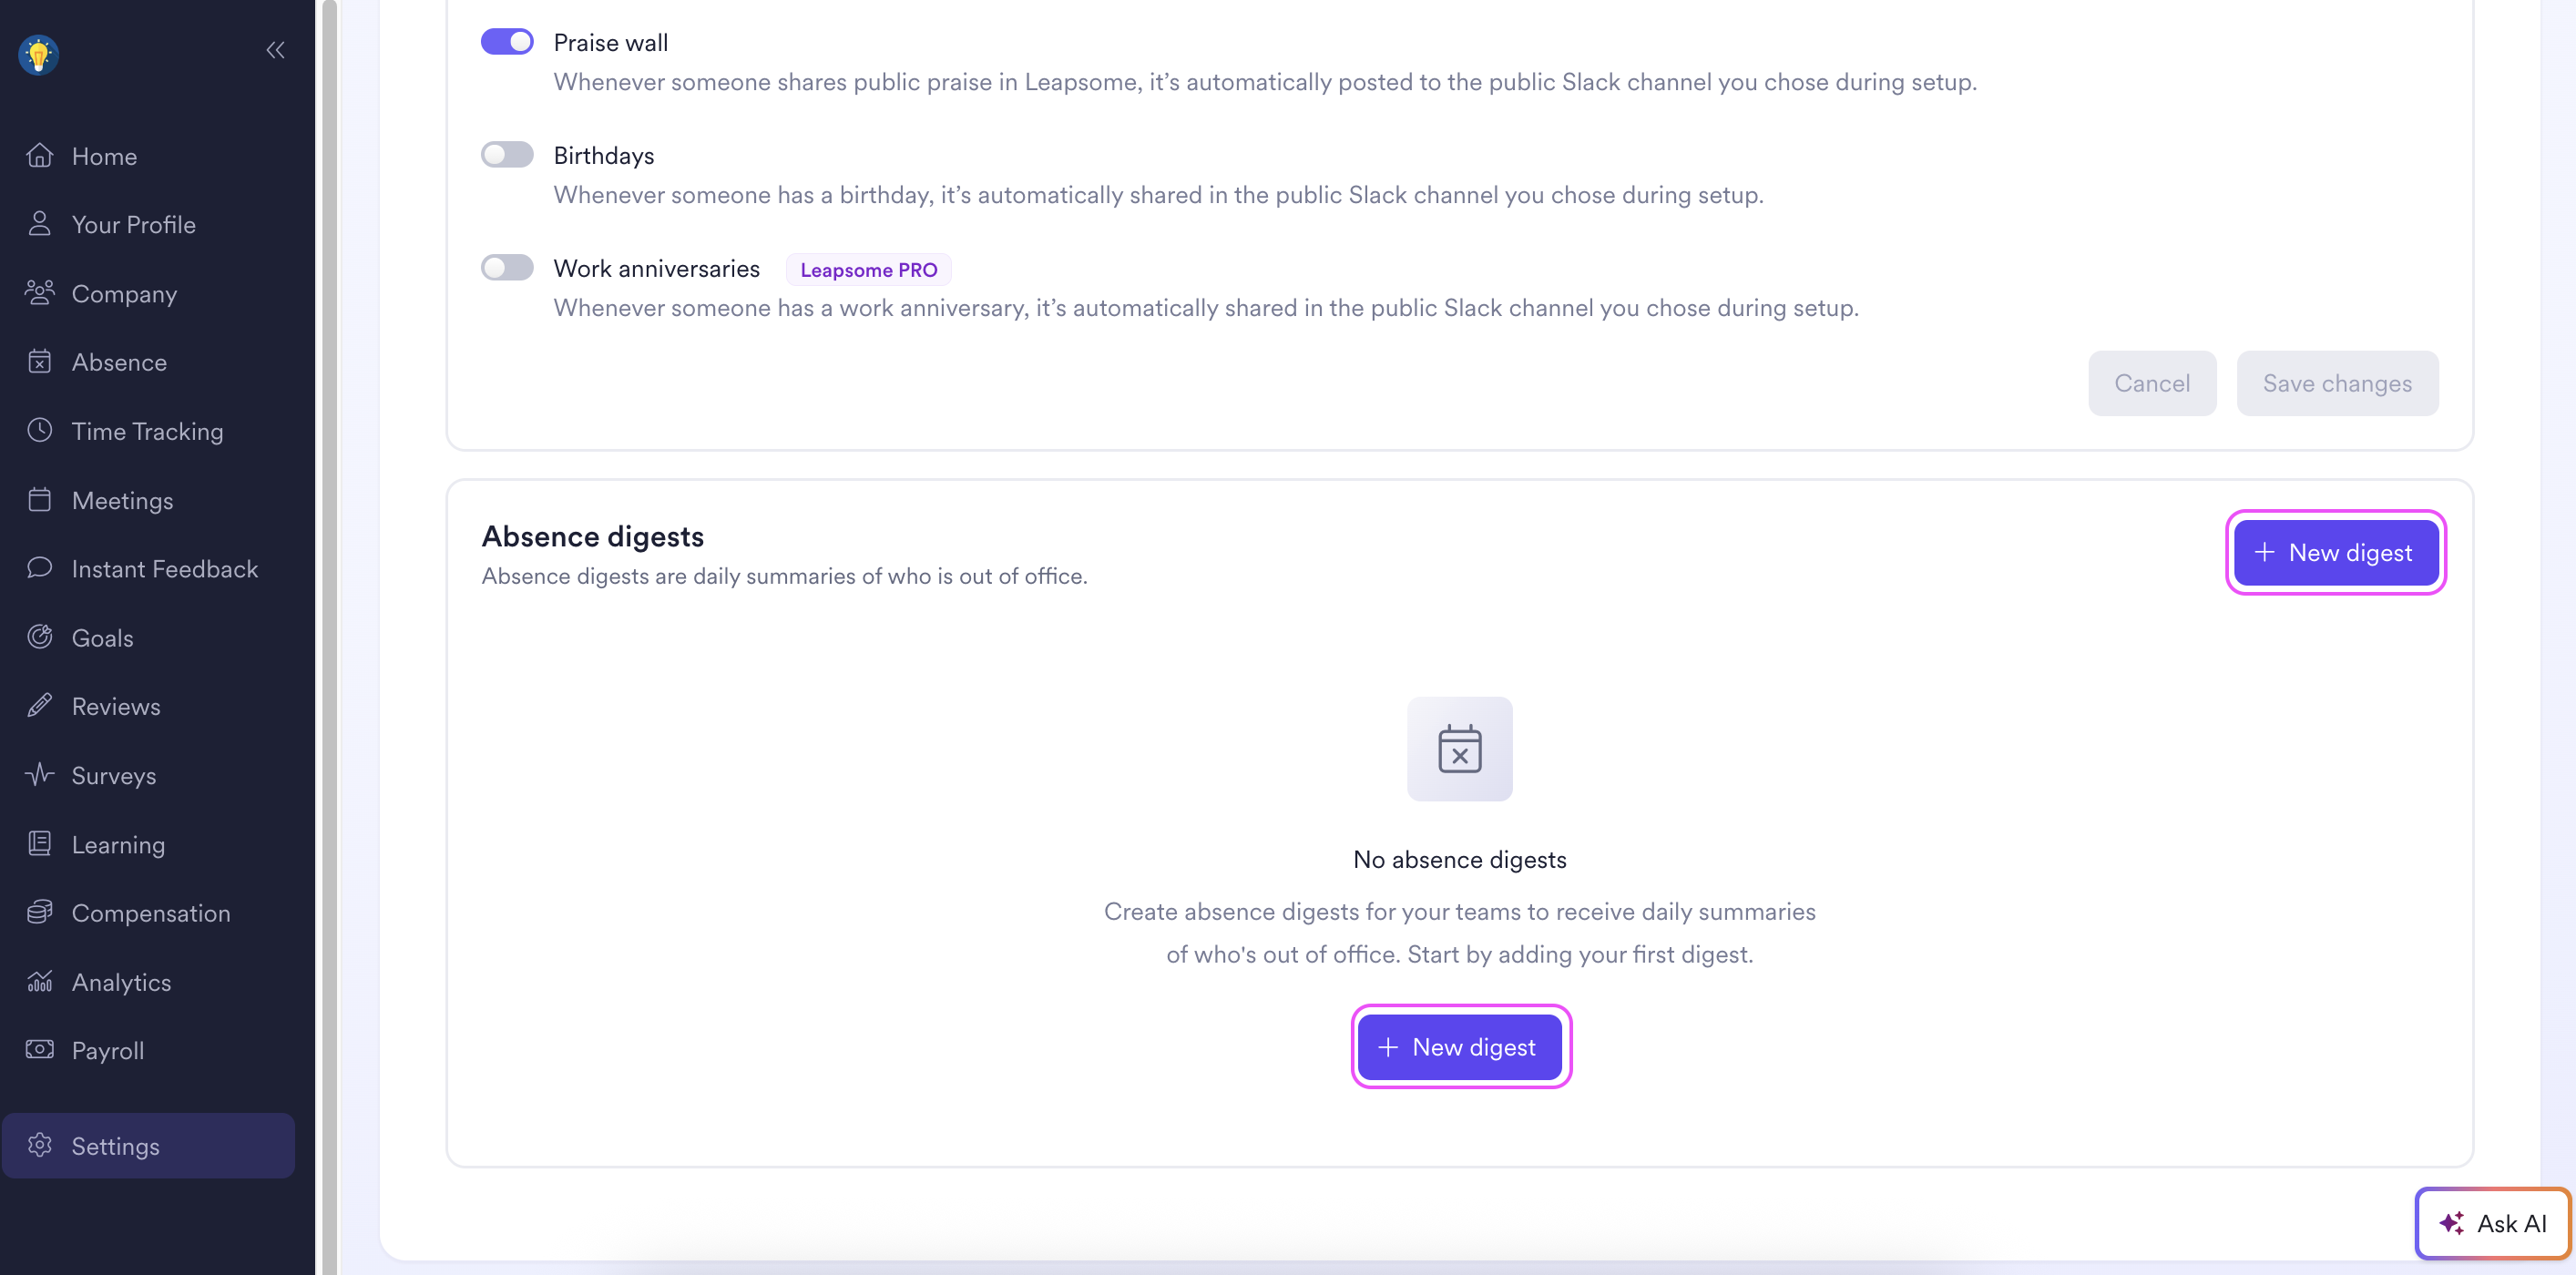Click the Leapsome PRO badge
The height and width of the screenshot is (1275, 2576).
pyautogui.click(x=868, y=270)
